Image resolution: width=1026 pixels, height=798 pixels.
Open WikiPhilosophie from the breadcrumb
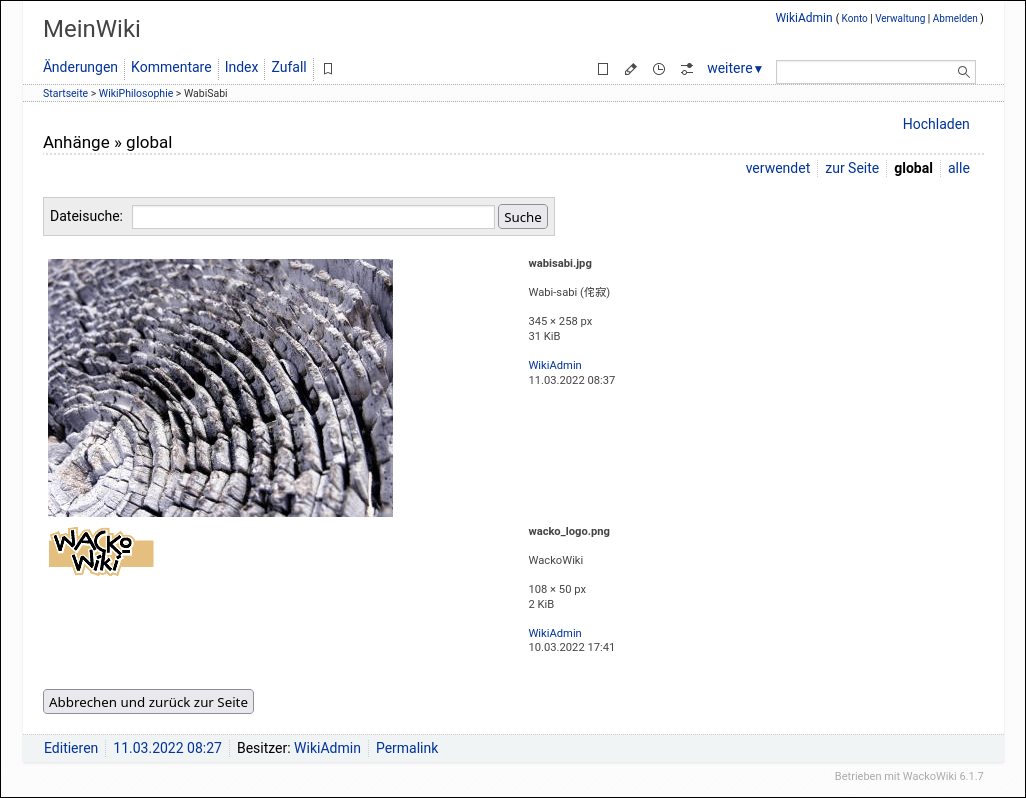pos(135,93)
